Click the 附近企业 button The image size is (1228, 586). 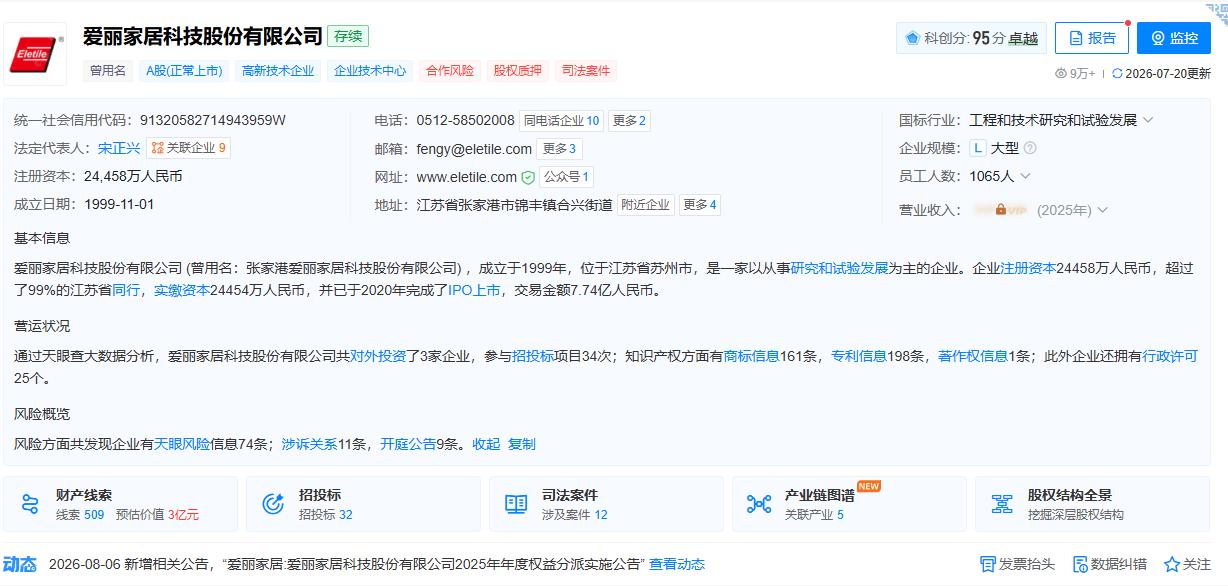pos(645,205)
